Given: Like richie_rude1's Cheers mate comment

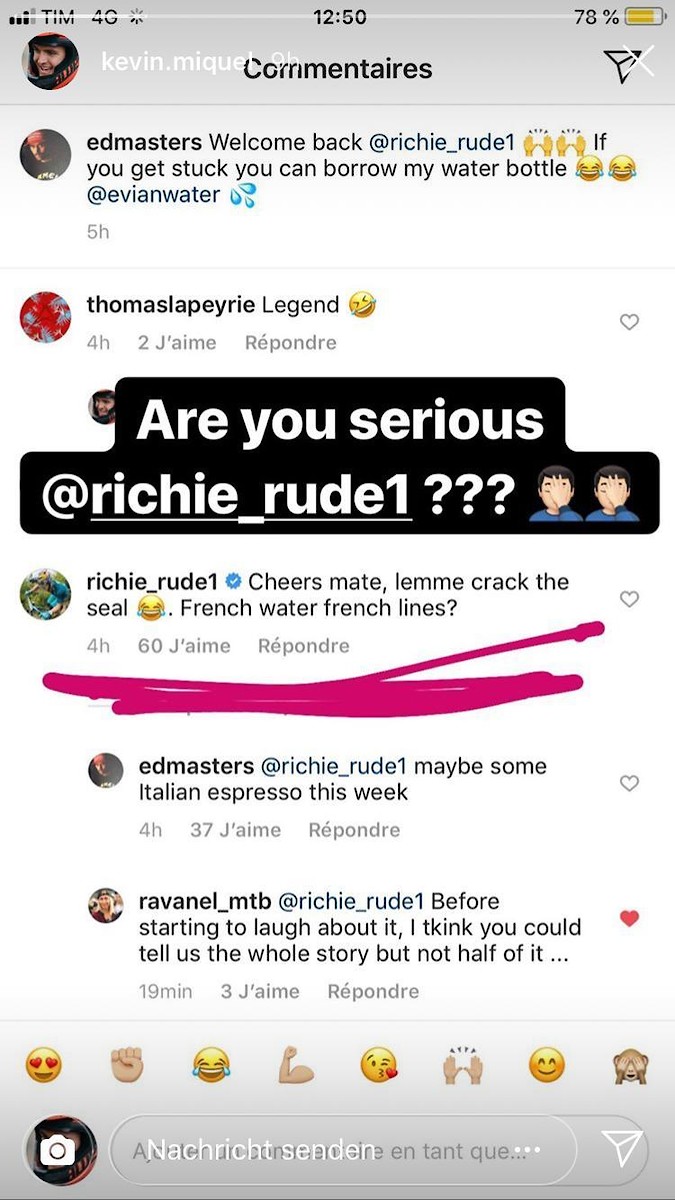Looking at the screenshot, I should 629,599.
